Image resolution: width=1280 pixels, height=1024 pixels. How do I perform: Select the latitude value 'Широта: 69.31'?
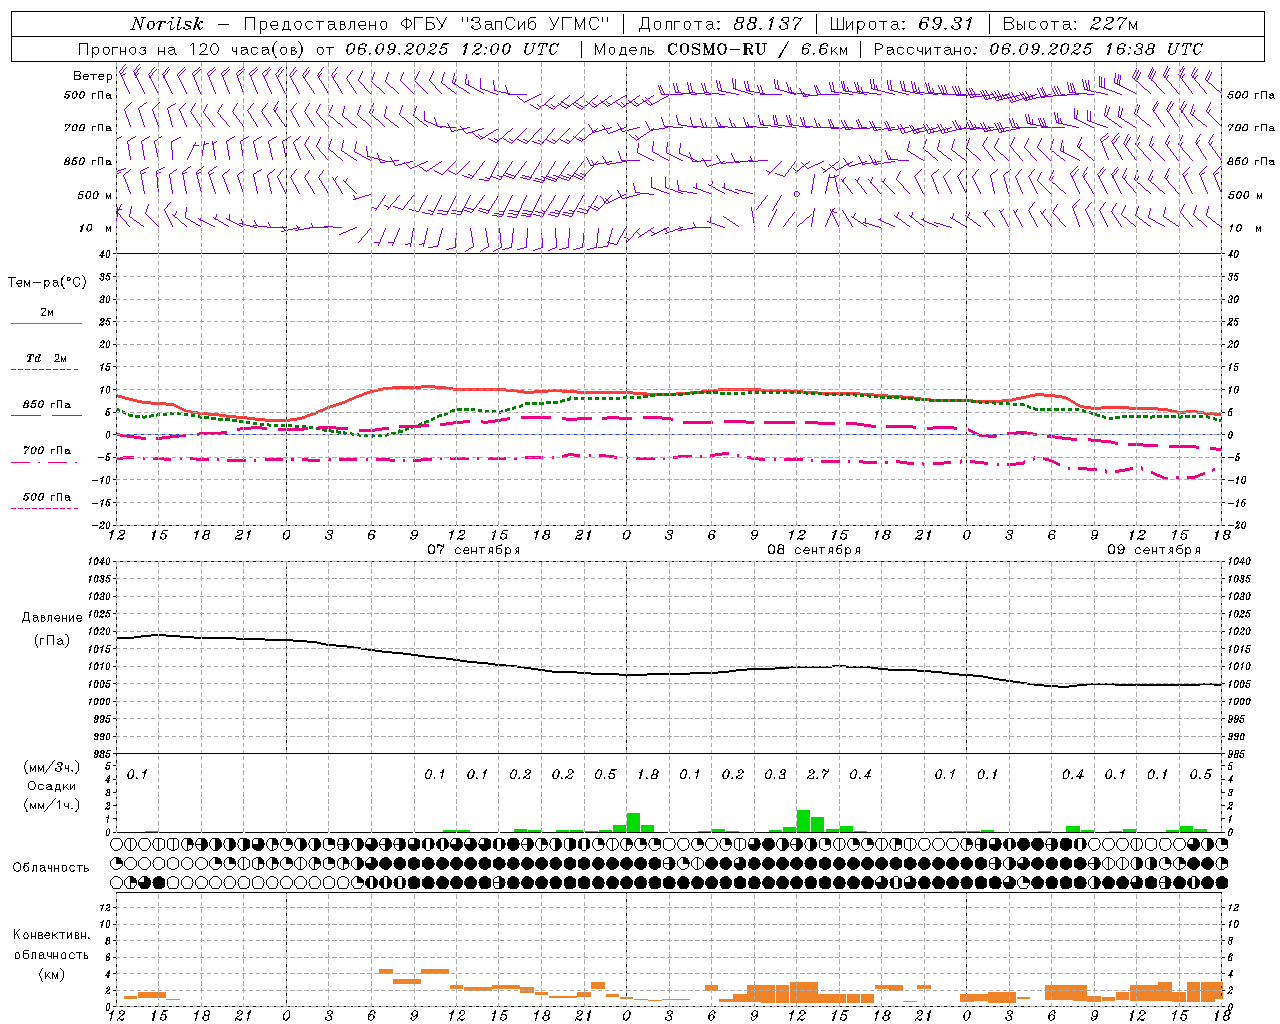(x=902, y=24)
